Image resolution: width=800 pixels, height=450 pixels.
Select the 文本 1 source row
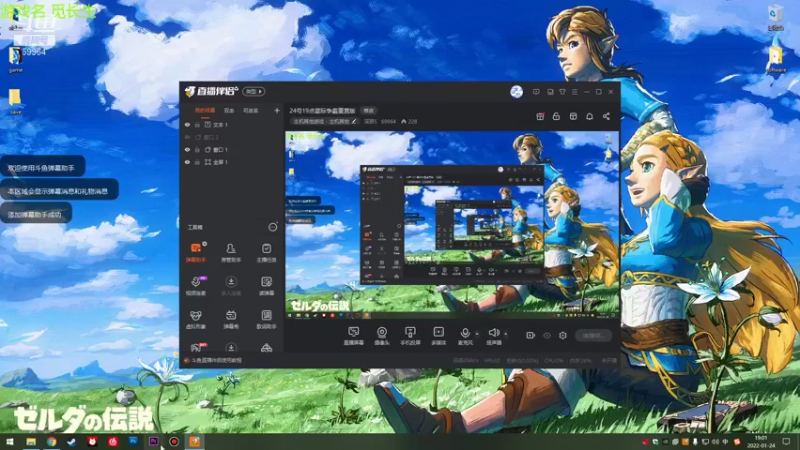pyautogui.click(x=233, y=124)
